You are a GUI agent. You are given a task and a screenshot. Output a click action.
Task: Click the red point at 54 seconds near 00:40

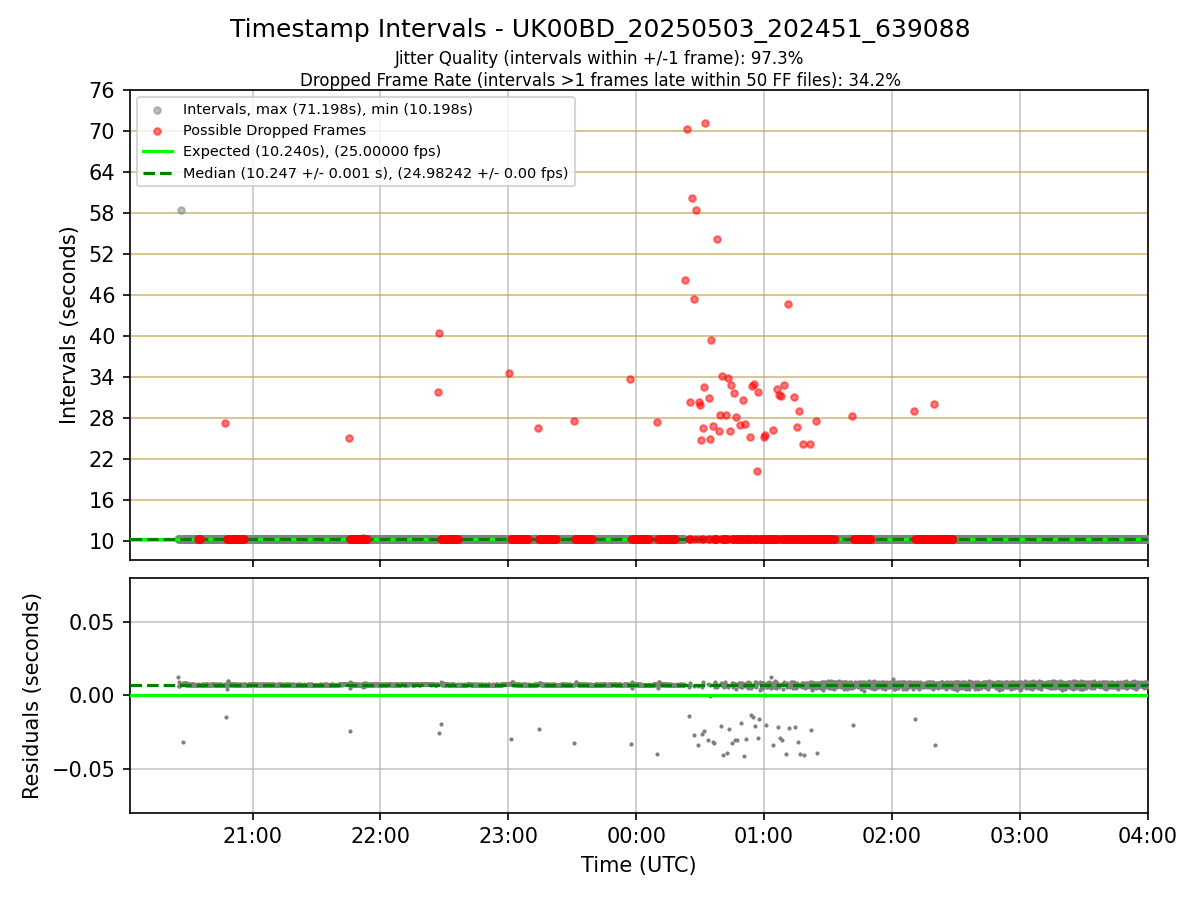pos(717,239)
